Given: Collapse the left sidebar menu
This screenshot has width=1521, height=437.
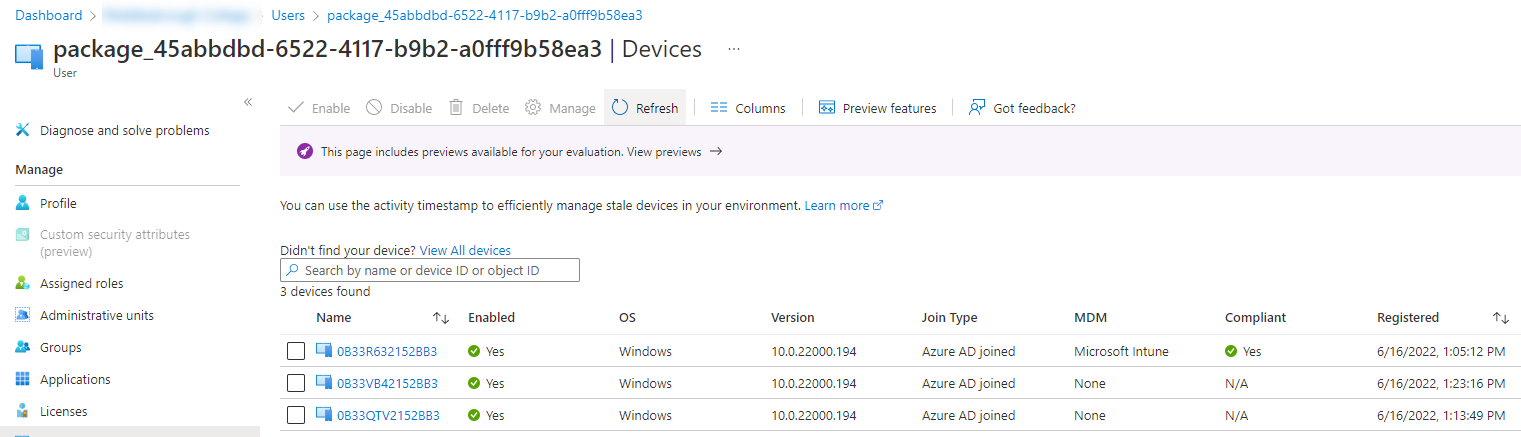Looking at the screenshot, I should pyautogui.click(x=248, y=102).
